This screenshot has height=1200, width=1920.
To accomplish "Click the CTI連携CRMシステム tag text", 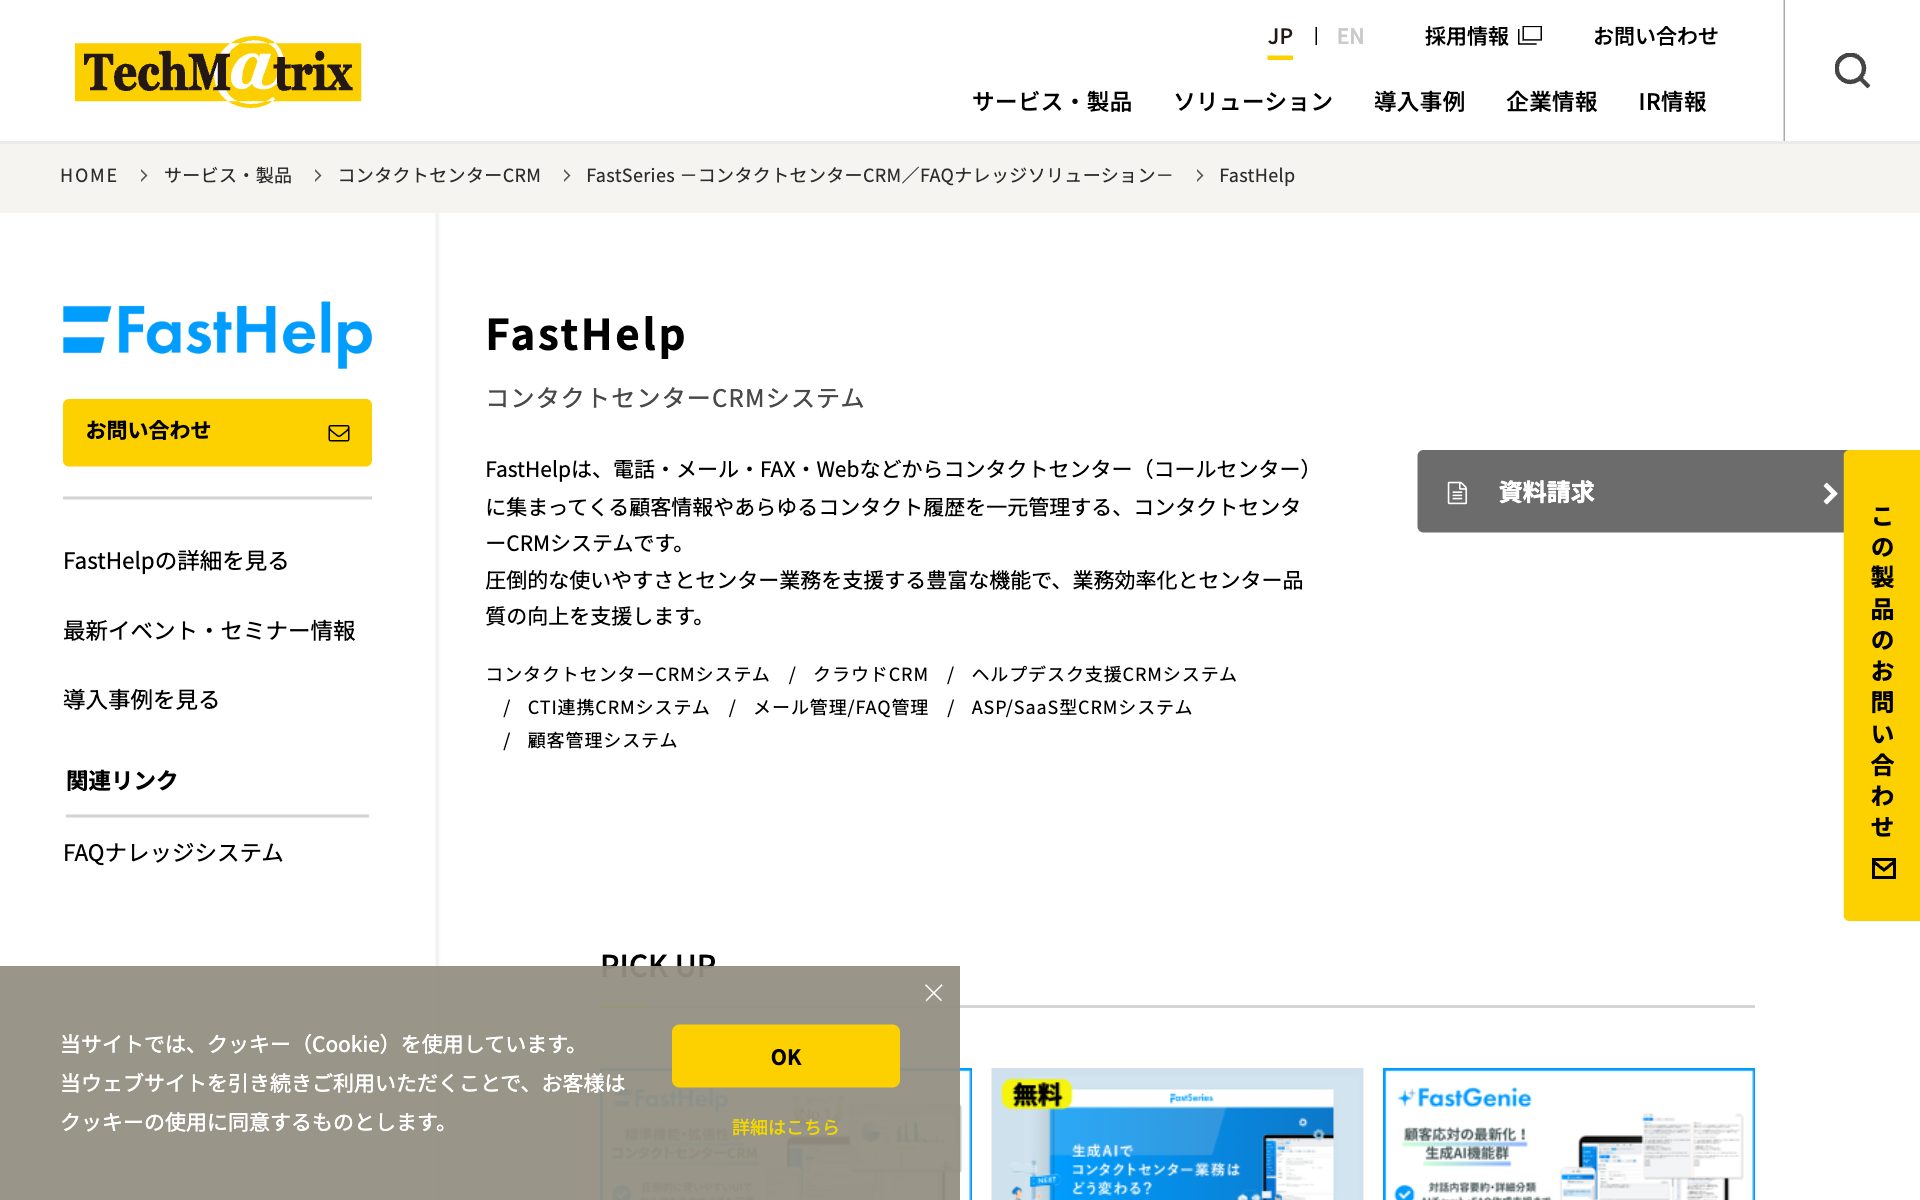I will 618,707.
